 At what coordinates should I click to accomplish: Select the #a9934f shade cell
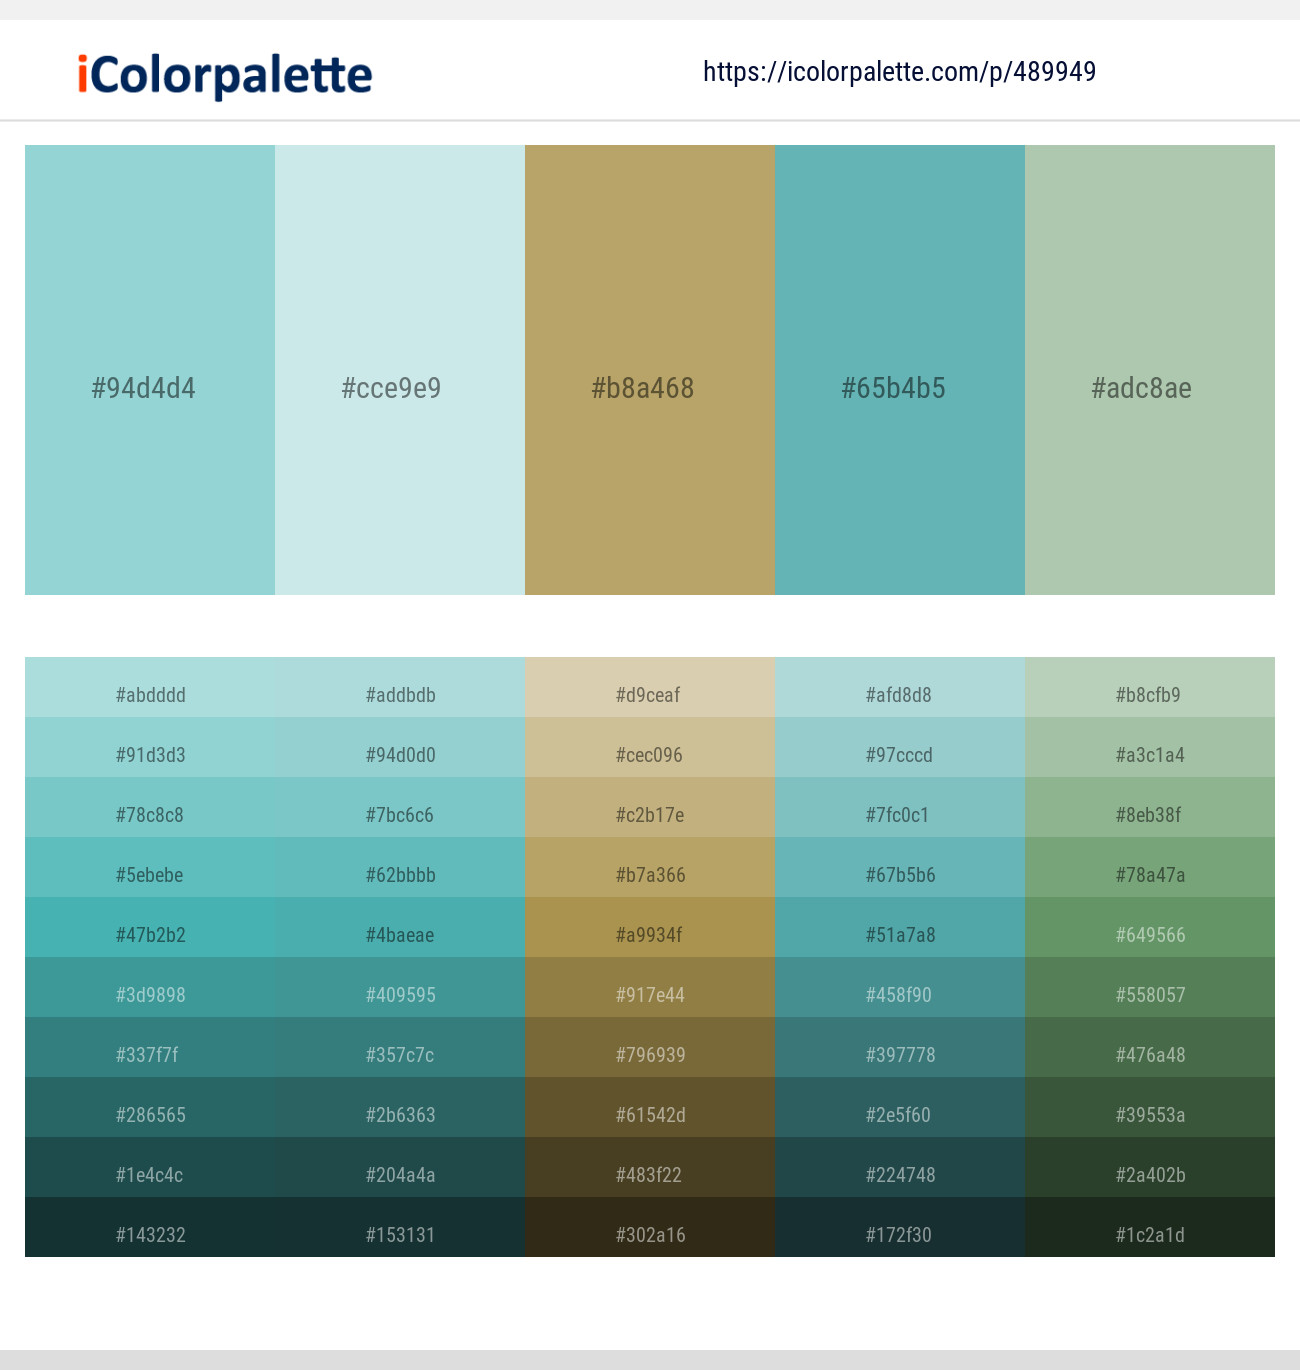(x=650, y=928)
